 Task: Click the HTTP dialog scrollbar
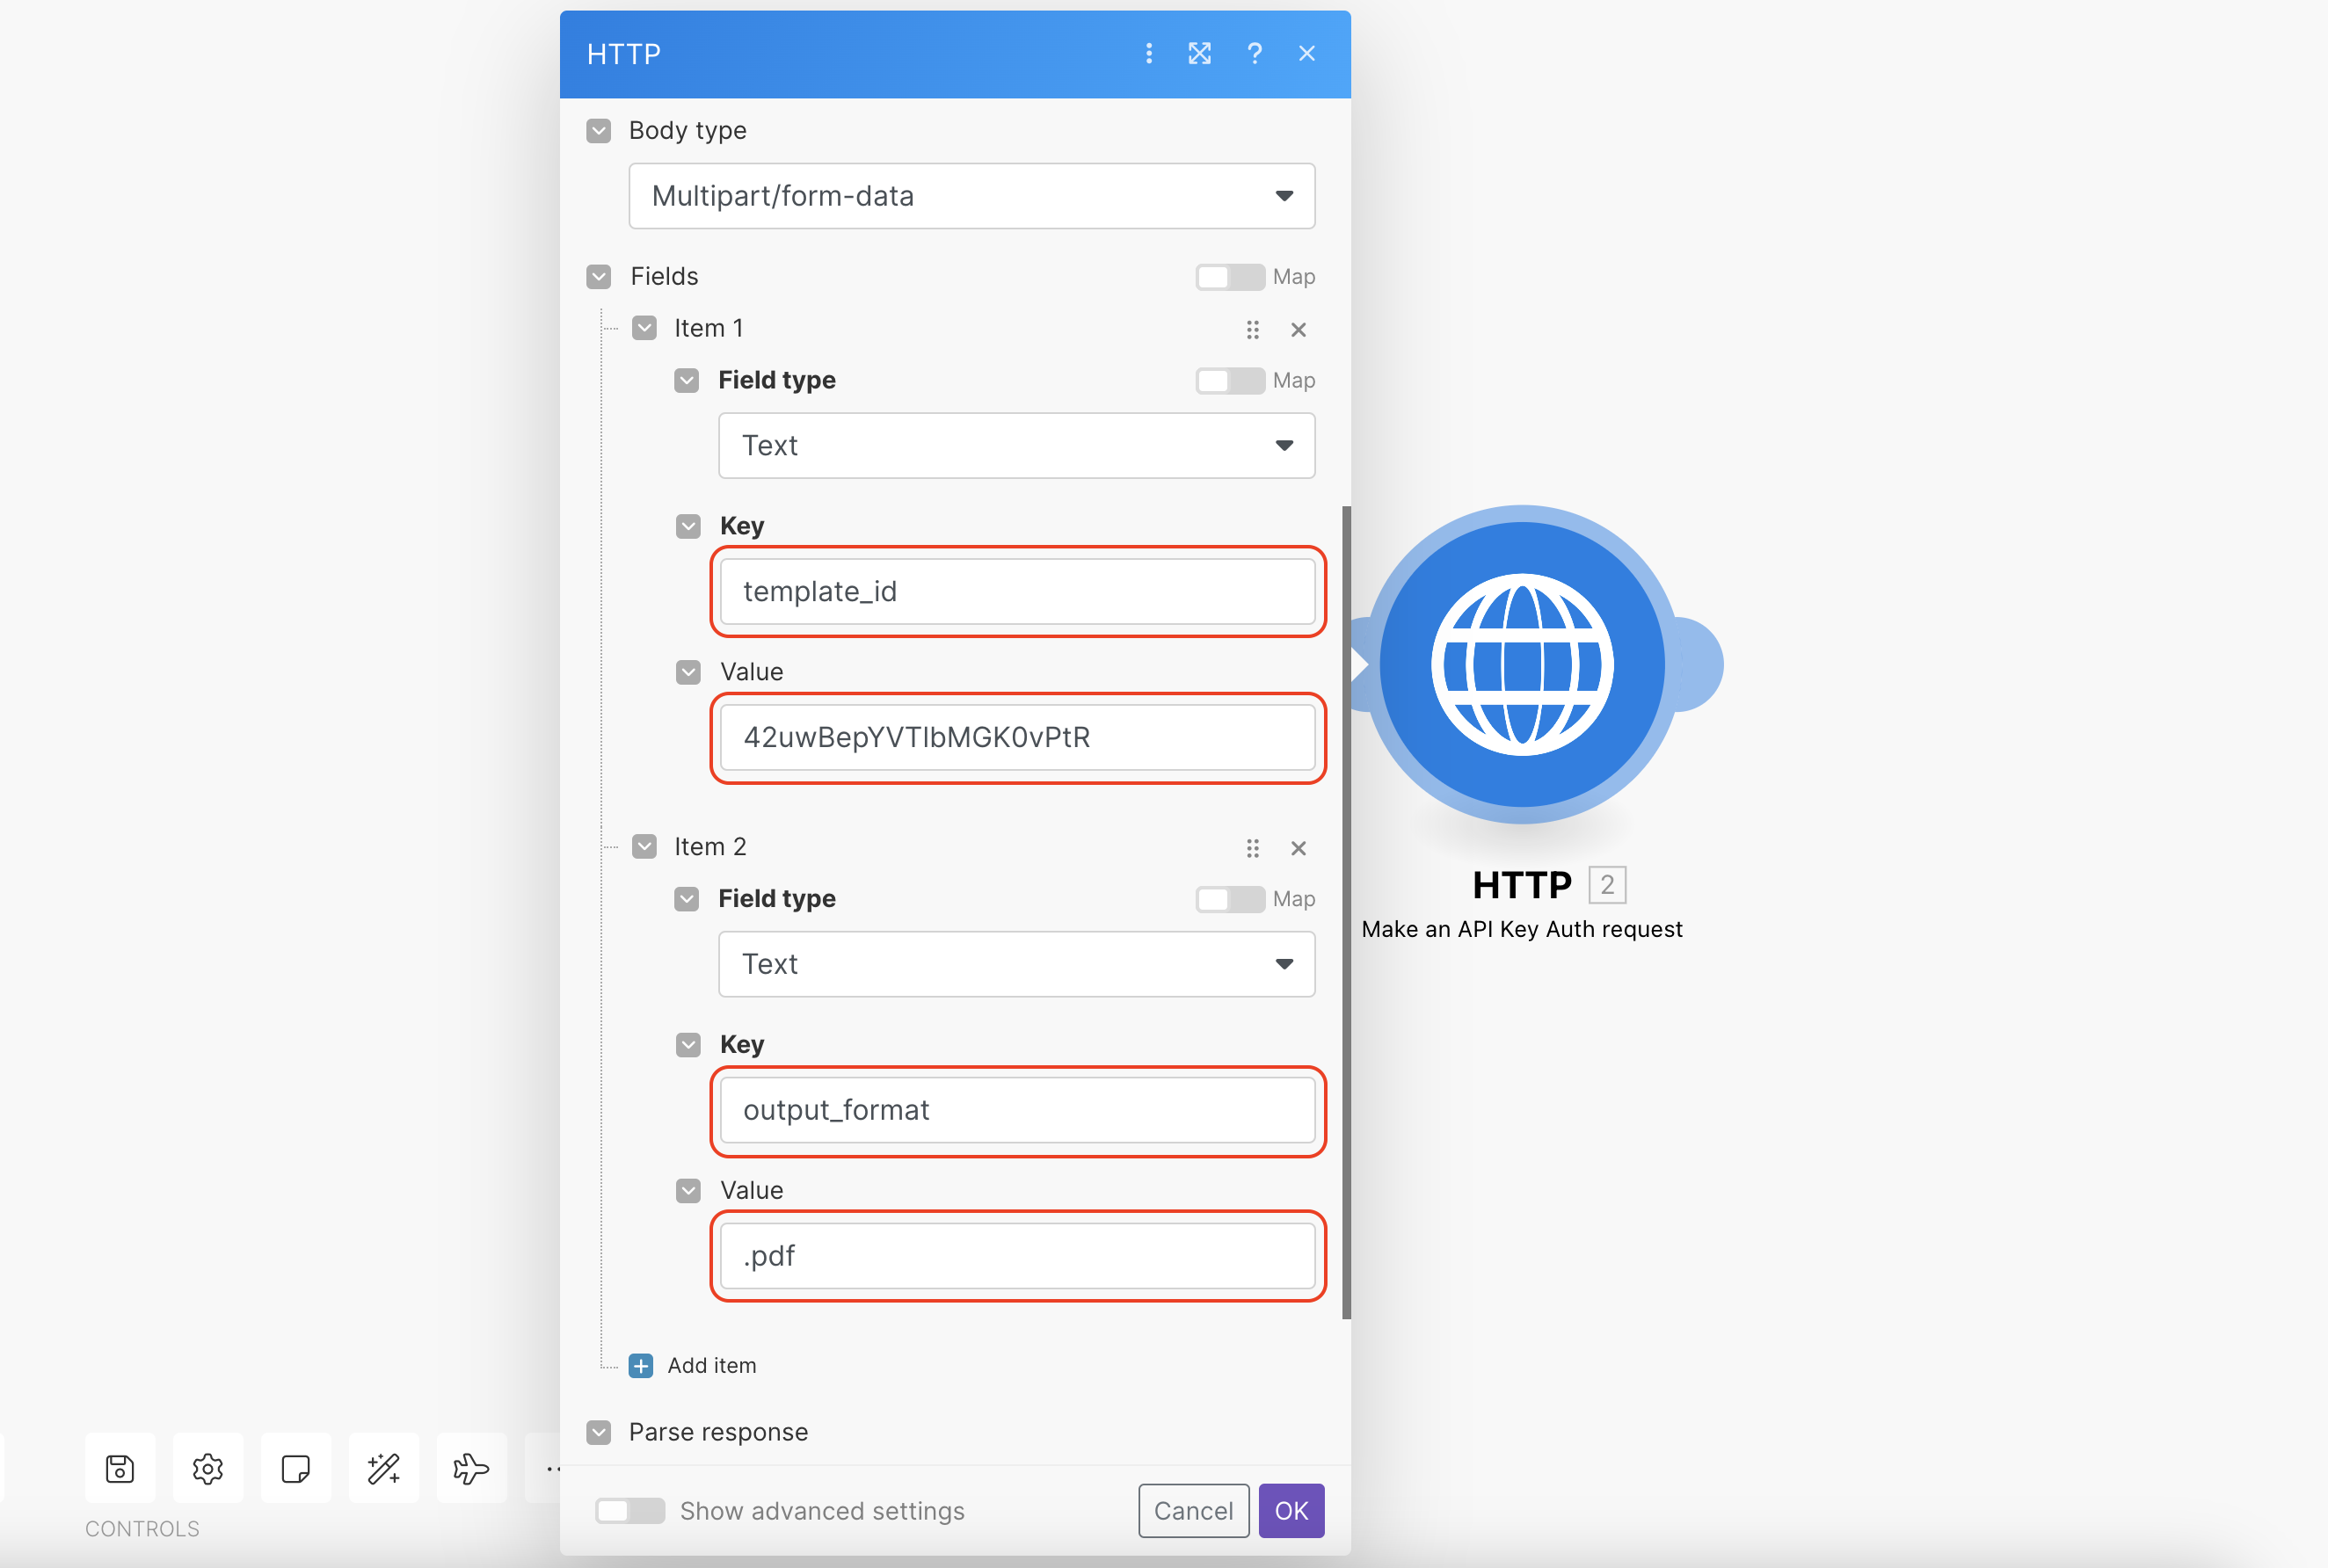coord(1347,912)
